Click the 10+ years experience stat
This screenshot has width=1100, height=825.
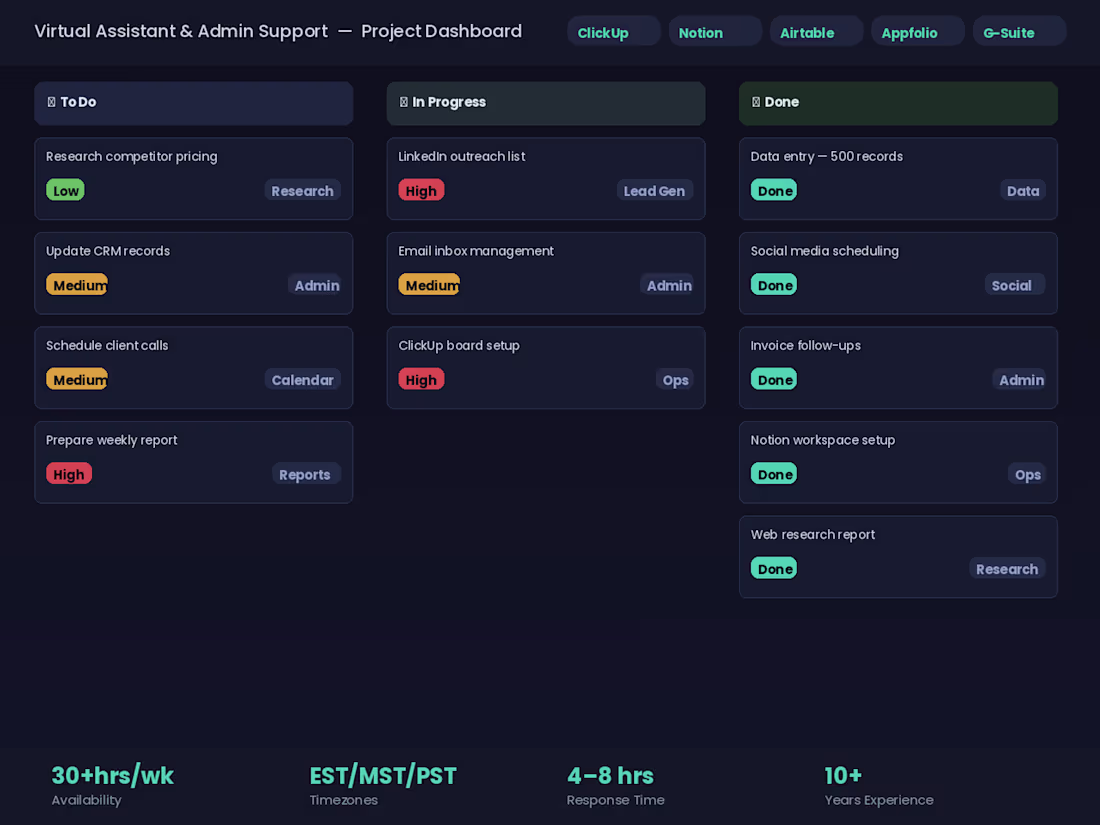coord(879,786)
